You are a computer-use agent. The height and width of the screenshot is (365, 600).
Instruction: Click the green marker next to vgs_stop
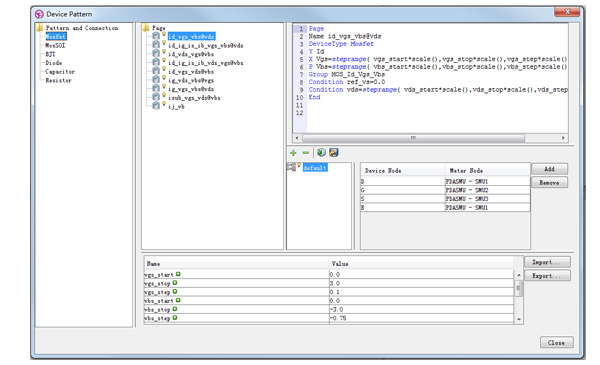click(x=175, y=283)
